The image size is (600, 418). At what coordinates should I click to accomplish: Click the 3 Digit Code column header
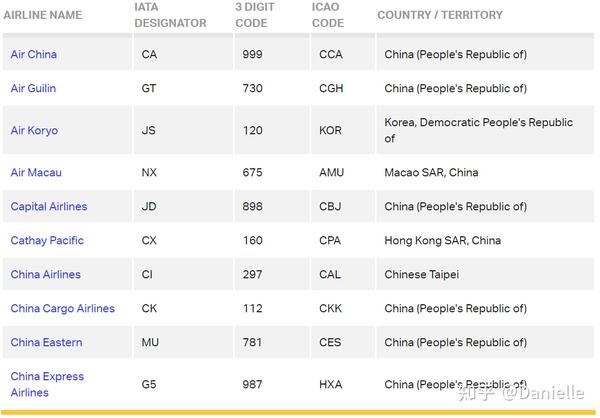tap(257, 15)
